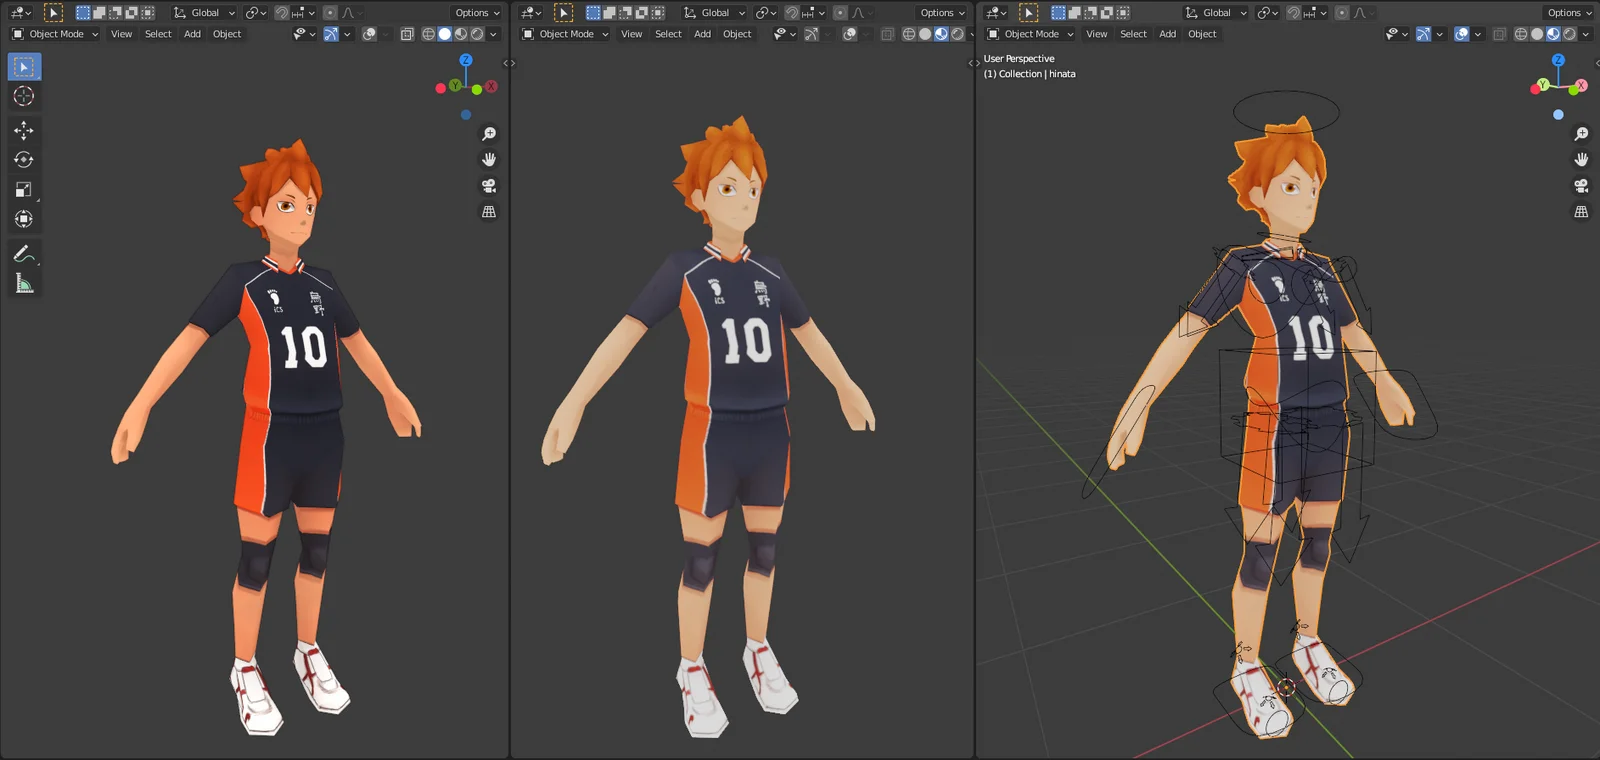Open Global orientation dropdown in middle viewport
This screenshot has height=760, width=1600.
pyautogui.click(x=714, y=13)
